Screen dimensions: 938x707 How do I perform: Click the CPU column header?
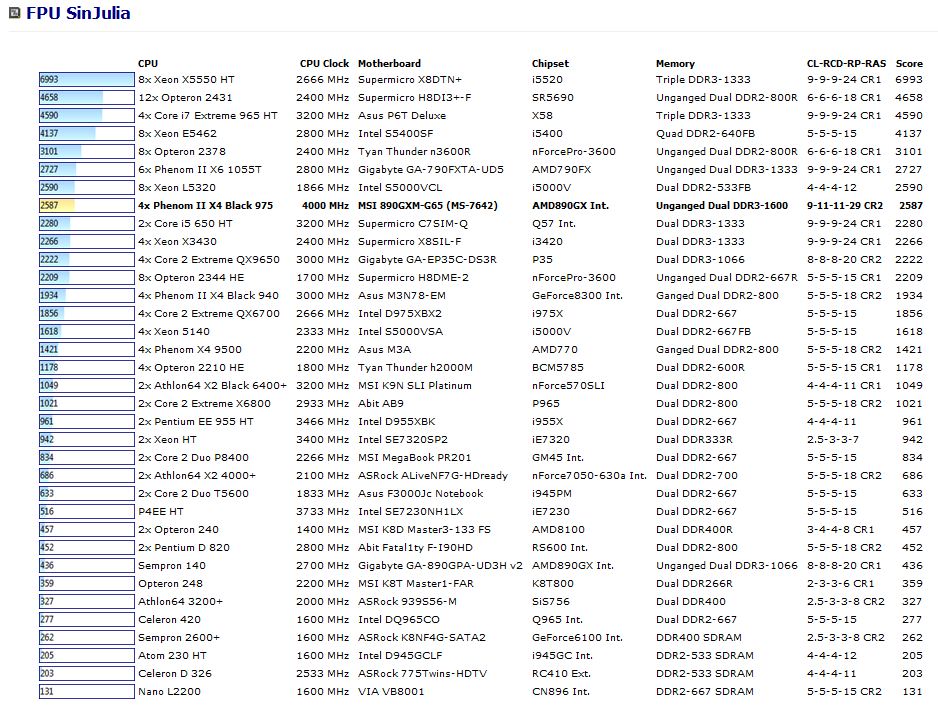148,63
